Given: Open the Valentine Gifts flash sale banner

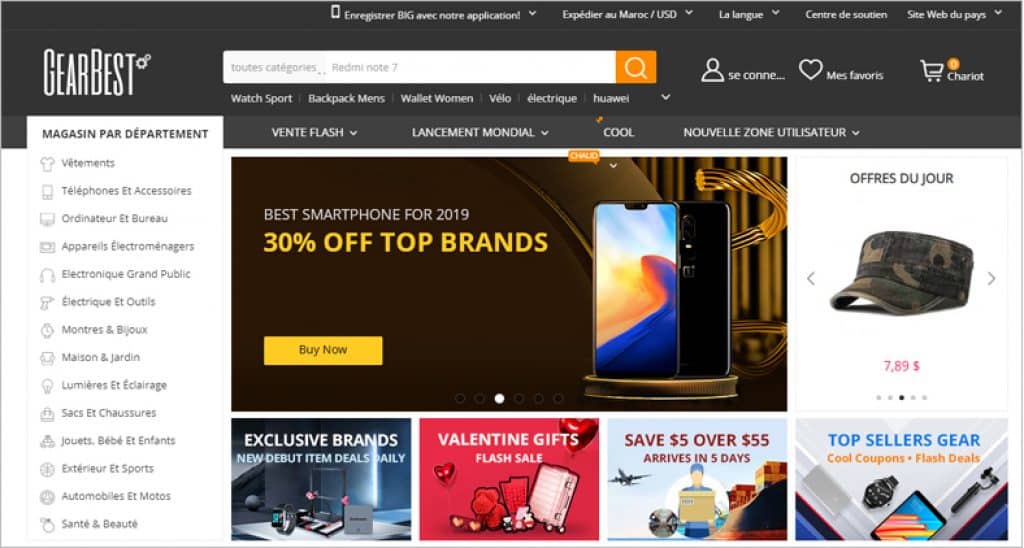Looking at the screenshot, I should [509, 479].
